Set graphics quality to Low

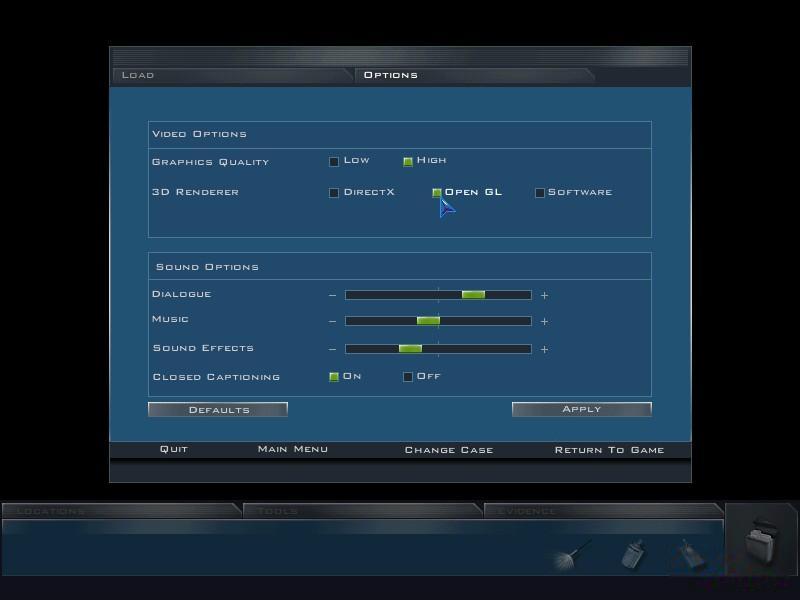[334, 162]
